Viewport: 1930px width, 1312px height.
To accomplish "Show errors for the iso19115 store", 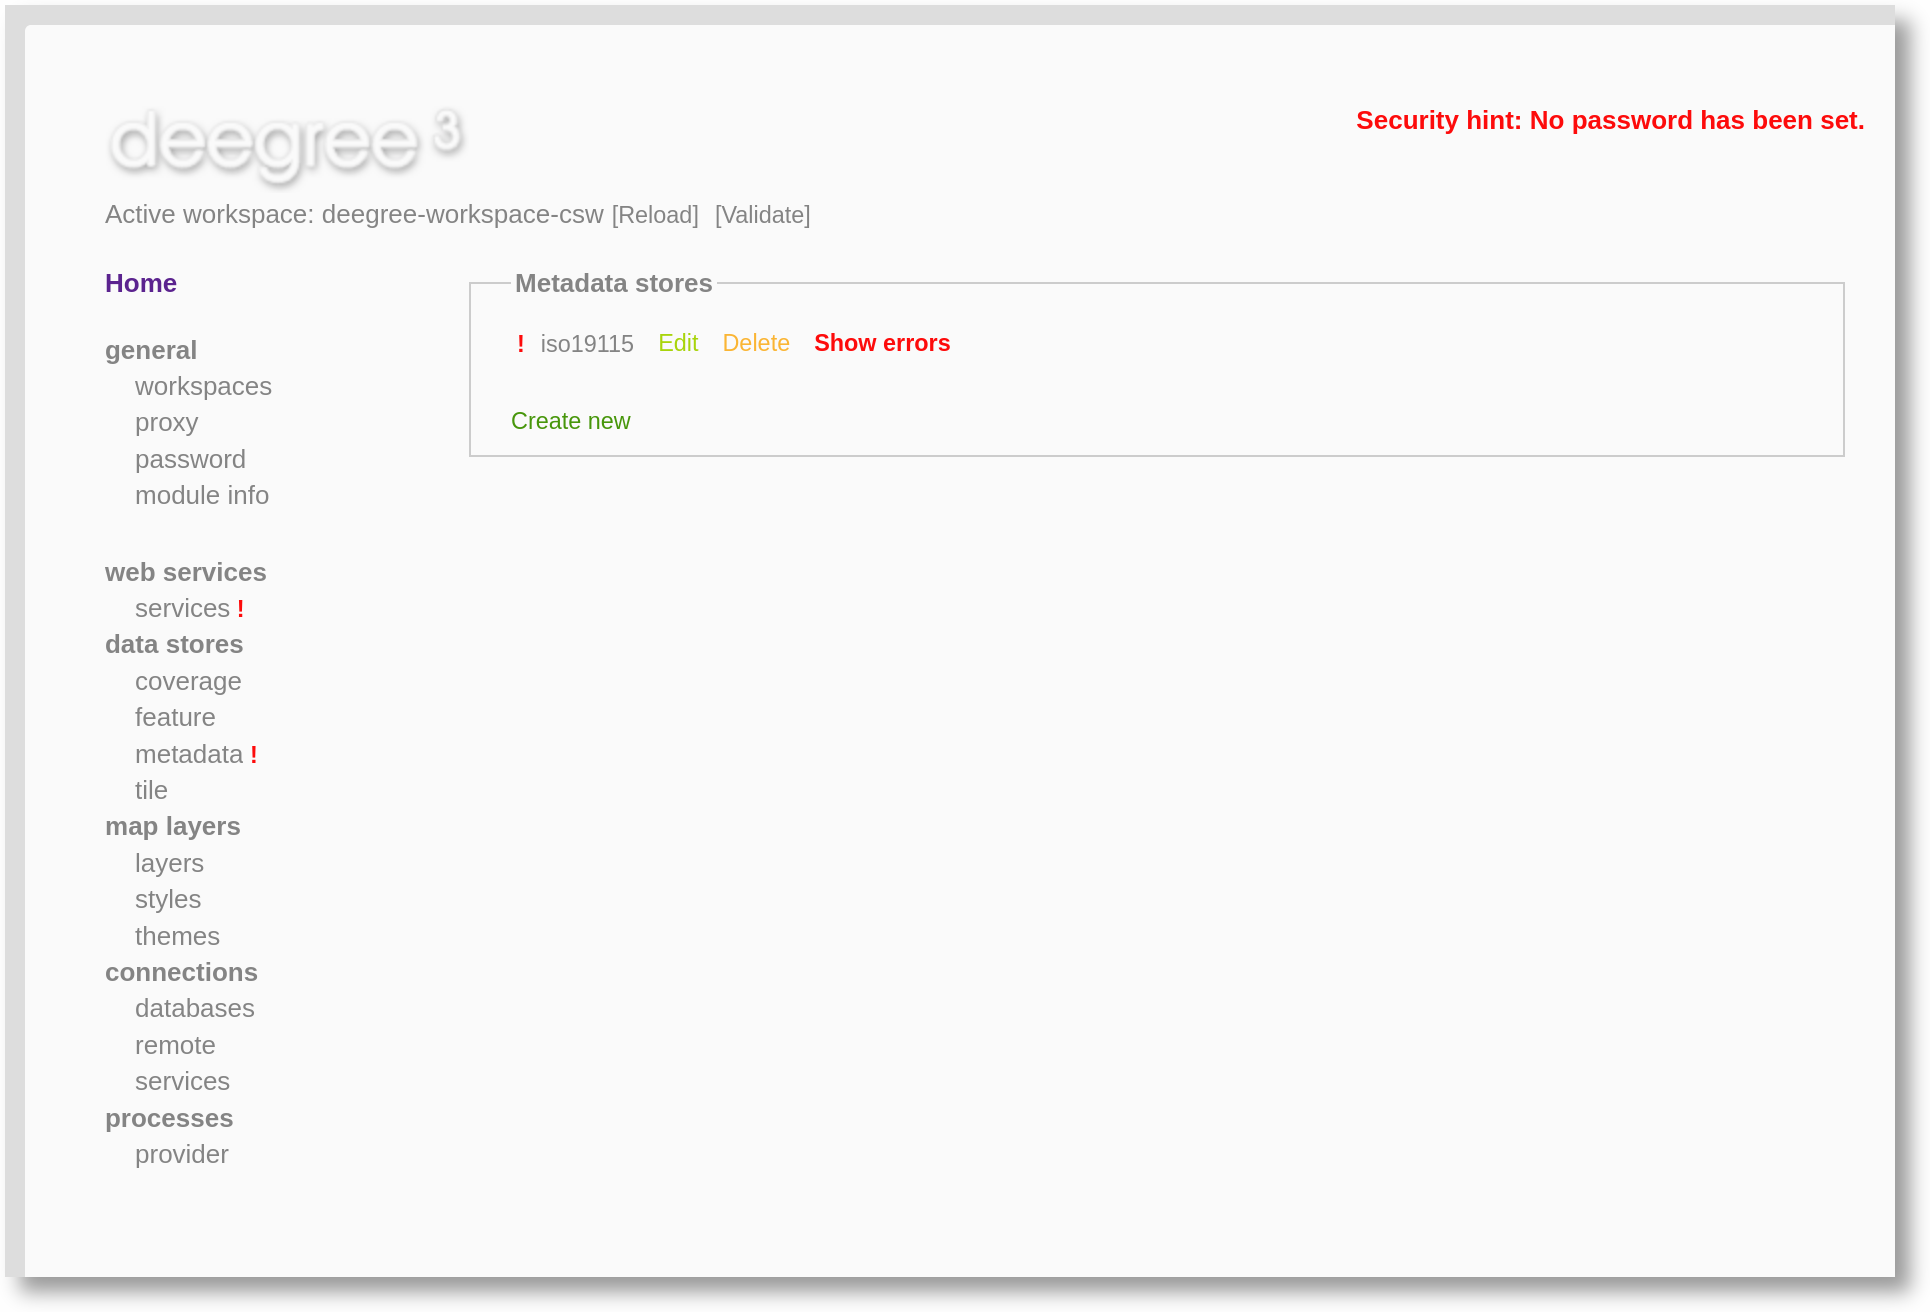I will (882, 343).
